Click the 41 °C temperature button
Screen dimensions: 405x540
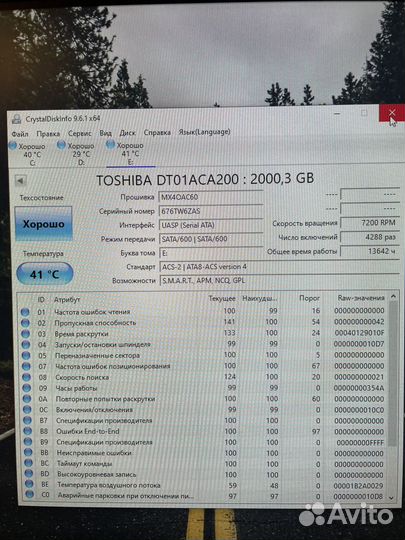[x=45, y=274]
